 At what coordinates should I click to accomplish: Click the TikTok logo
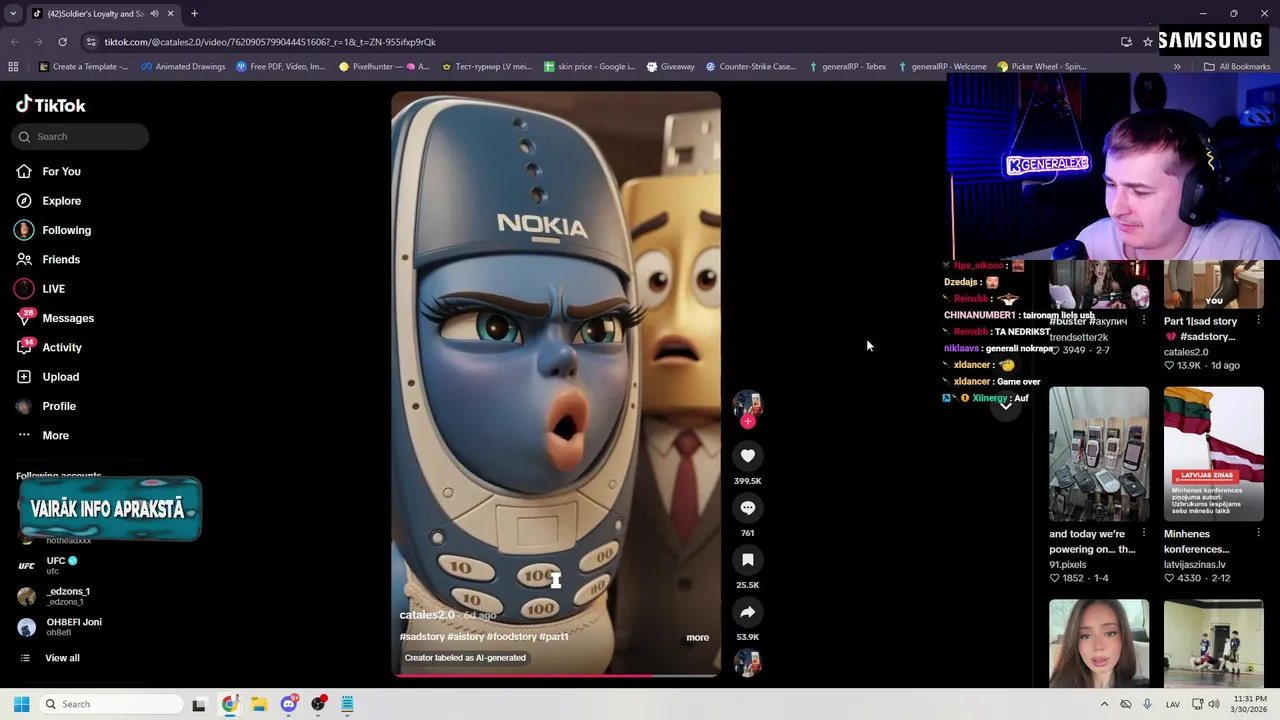(51, 105)
